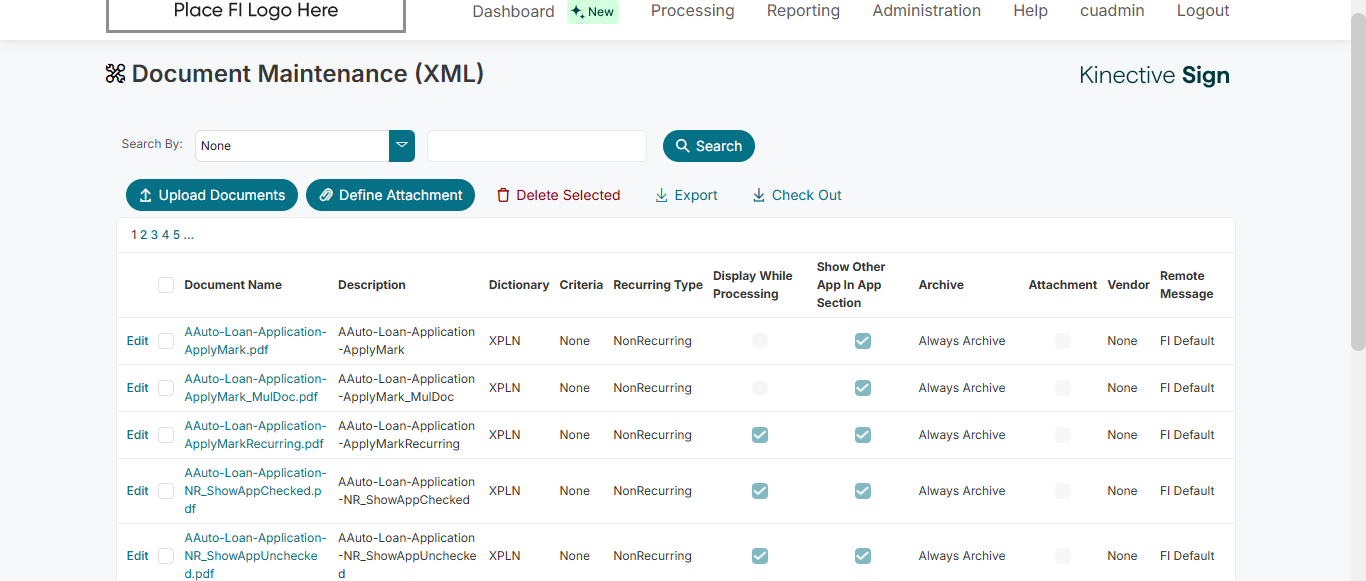Open the Search By dropdown arrow
Viewport: 1366px width, 581px height.
tap(402, 146)
